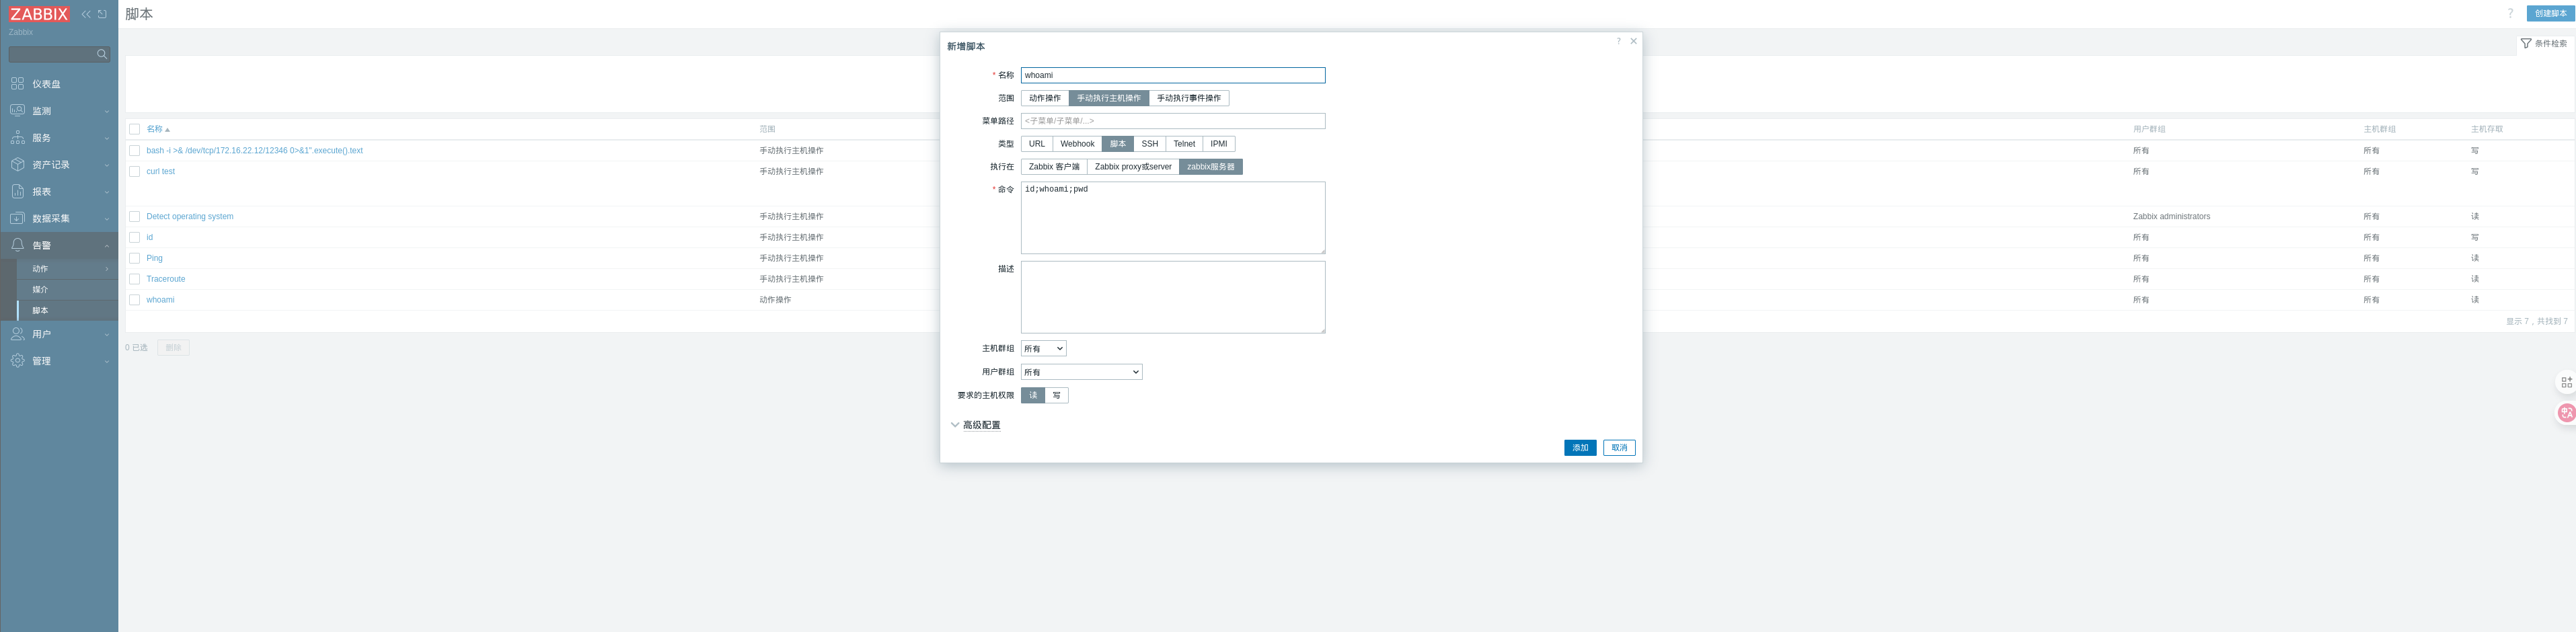The height and width of the screenshot is (632, 2576).
Task: Click the ZABBIX logo
Action: point(39,14)
